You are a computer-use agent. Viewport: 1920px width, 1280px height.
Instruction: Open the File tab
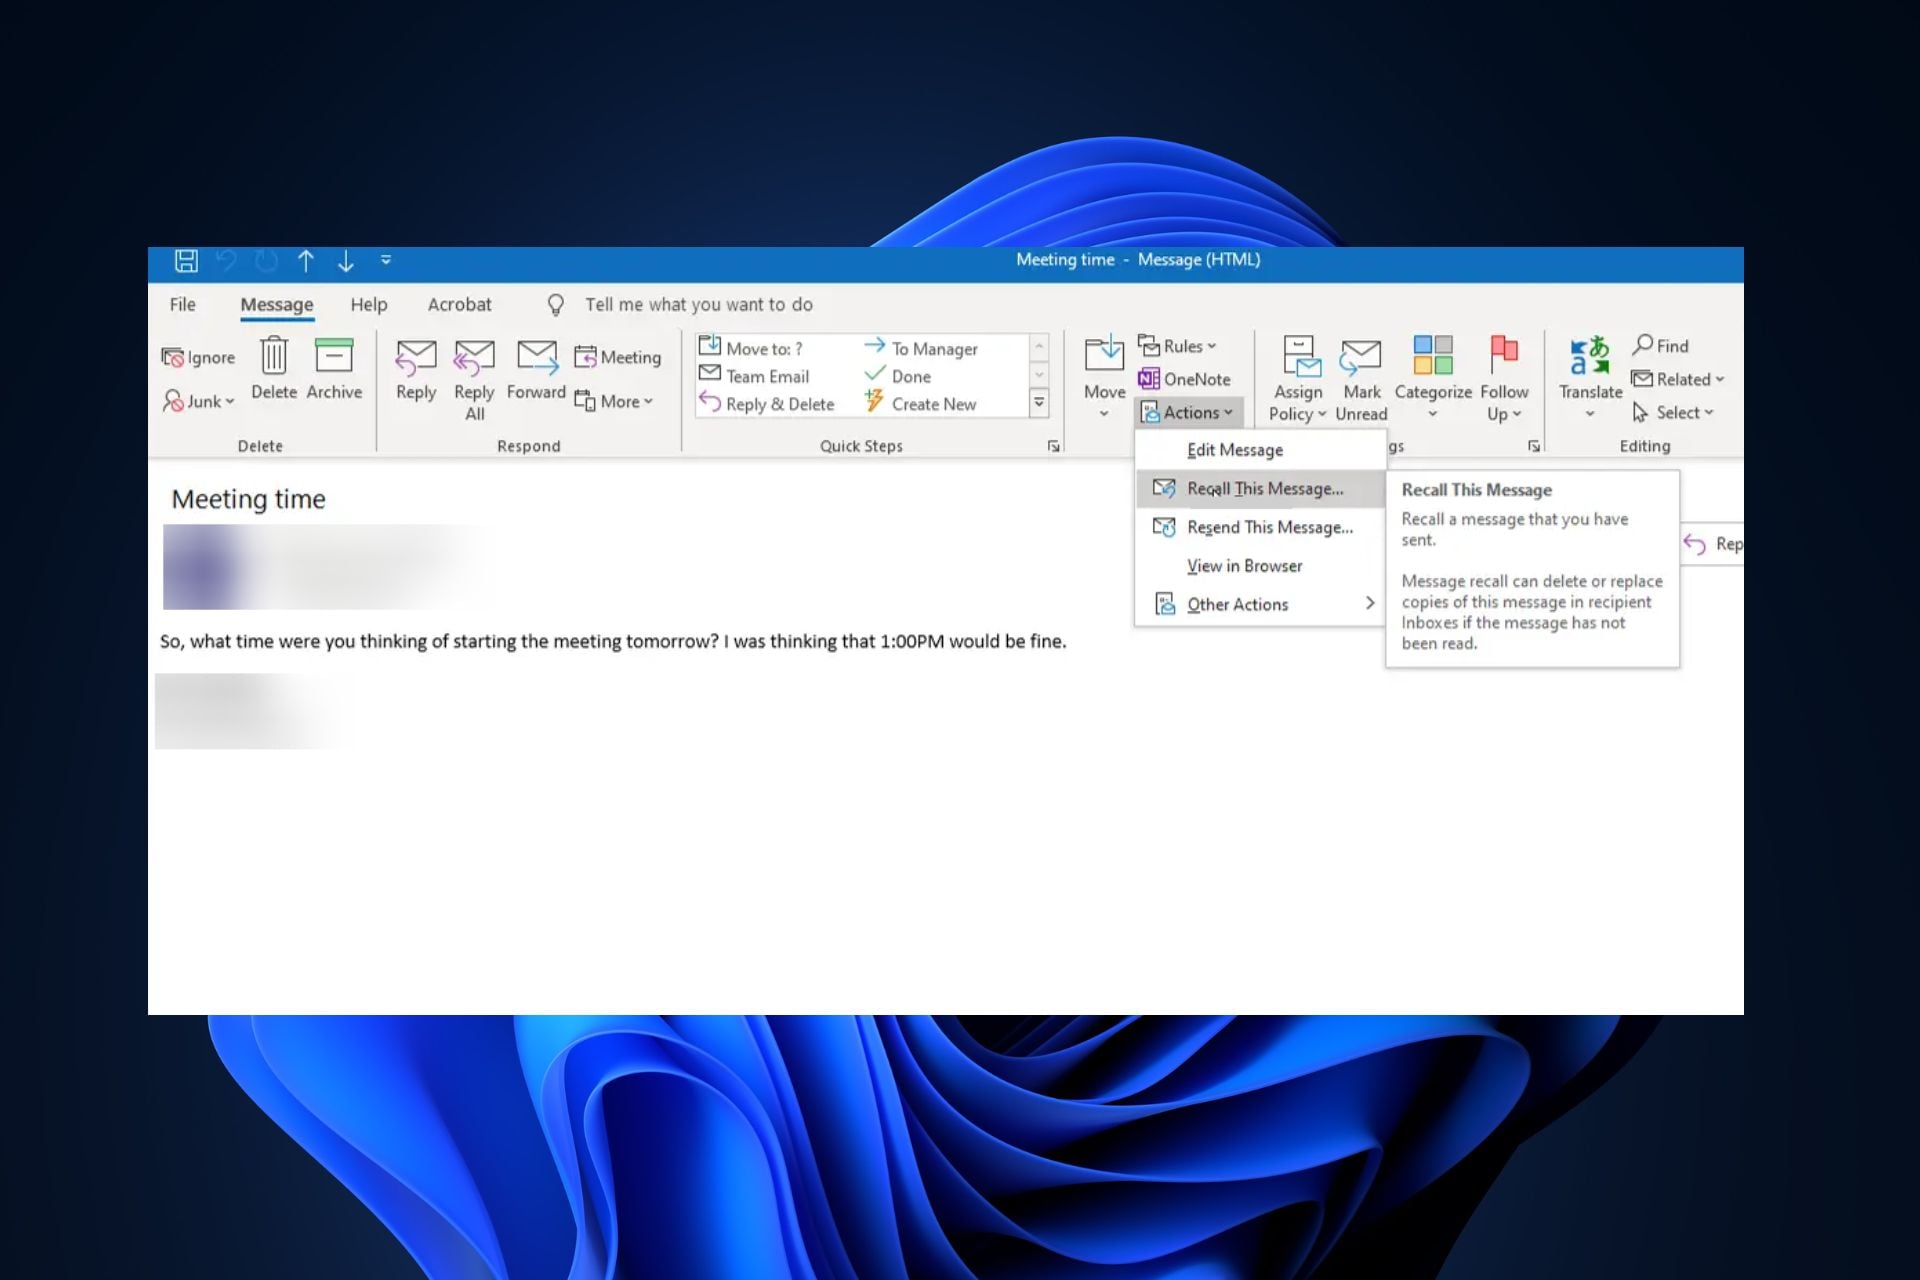pos(182,304)
